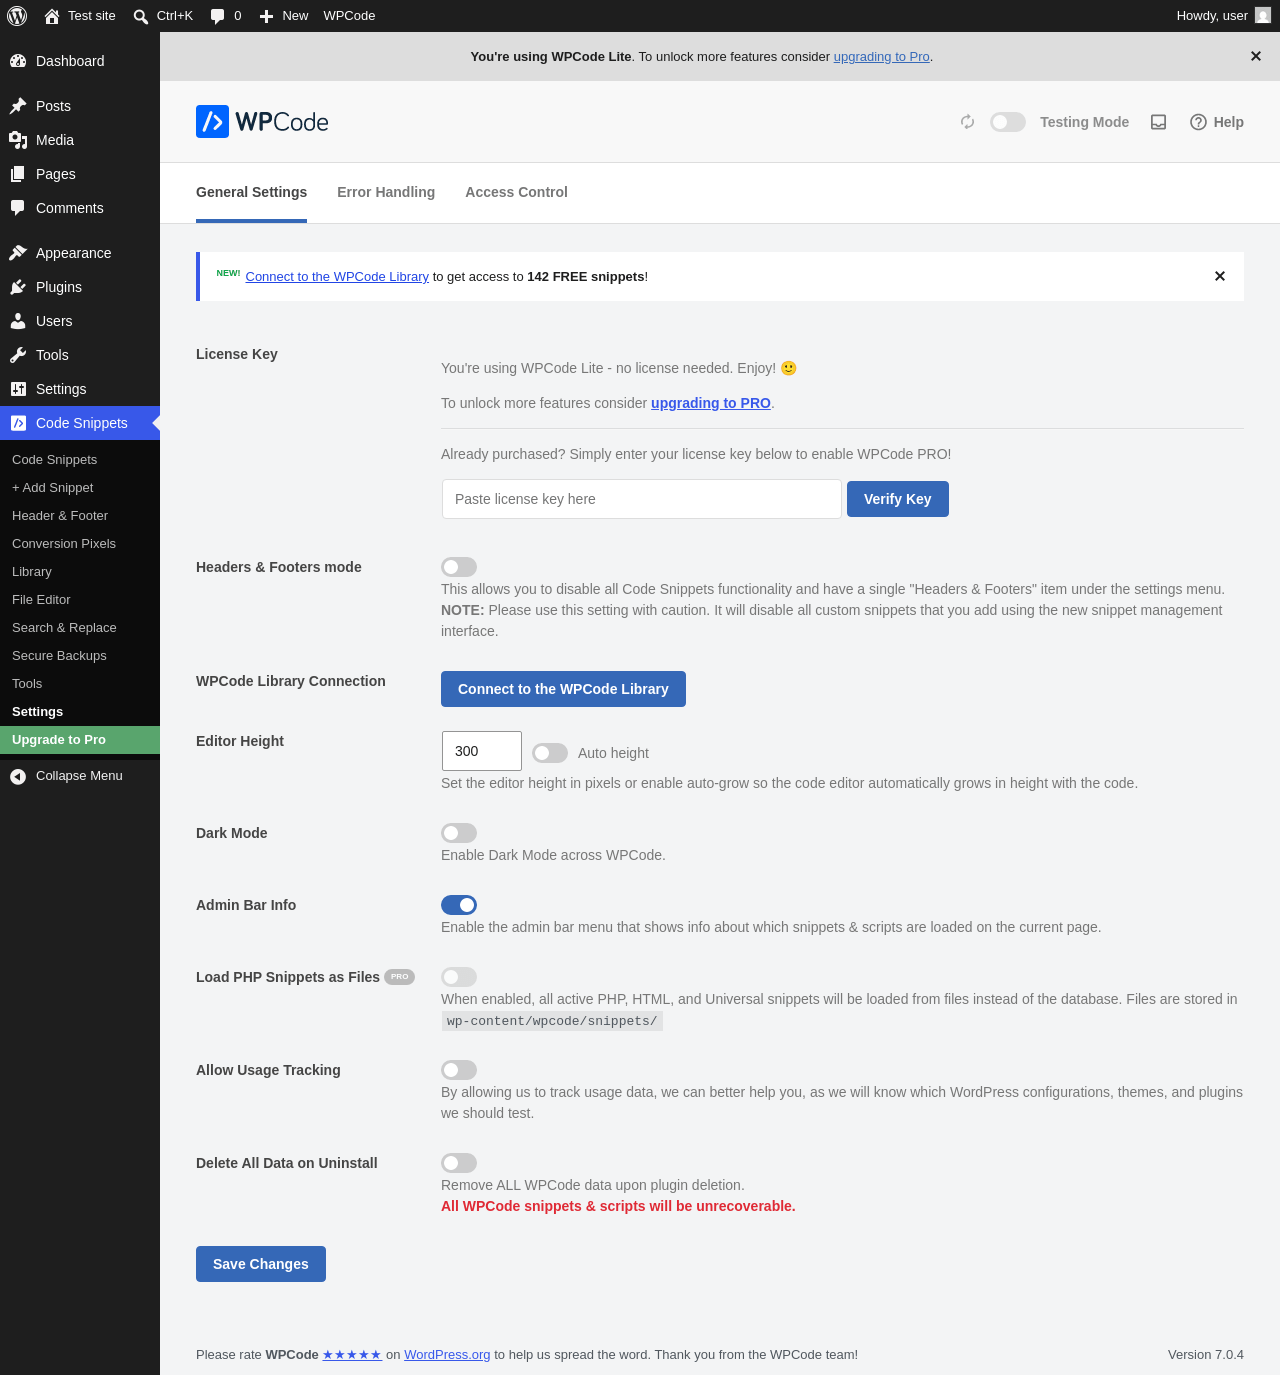Click the upgrading to PRO license link
Screen dimensions: 1280x1375
(x=711, y=403)
